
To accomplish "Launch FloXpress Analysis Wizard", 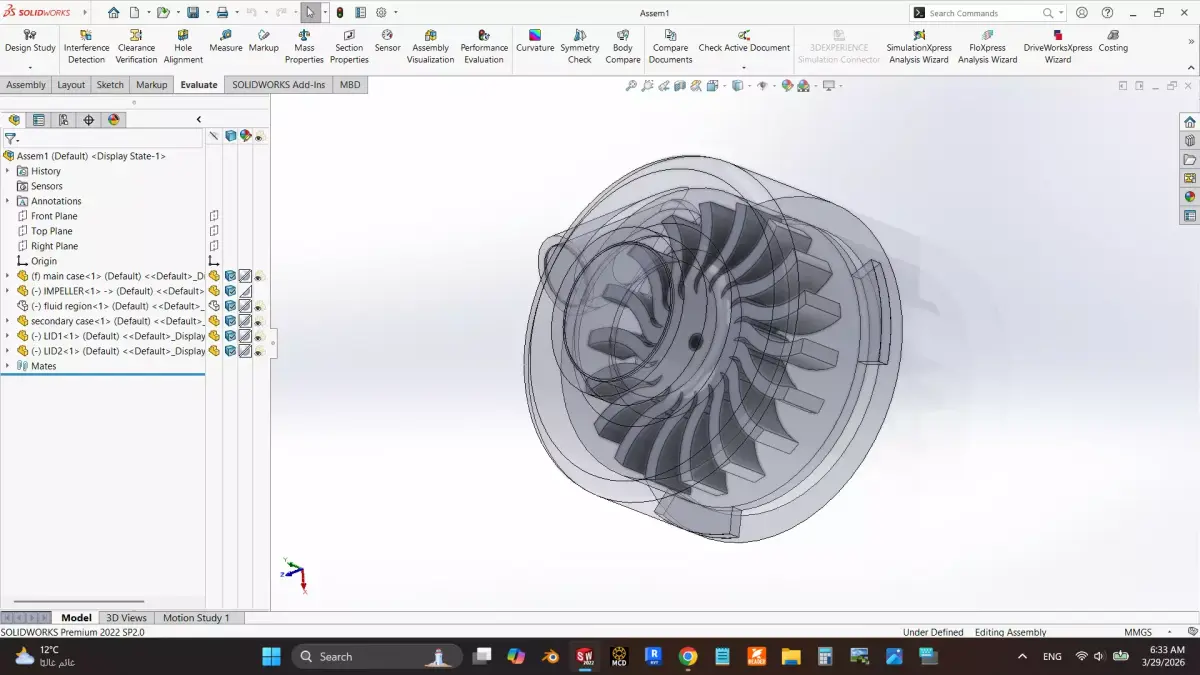I will (987, 46).
